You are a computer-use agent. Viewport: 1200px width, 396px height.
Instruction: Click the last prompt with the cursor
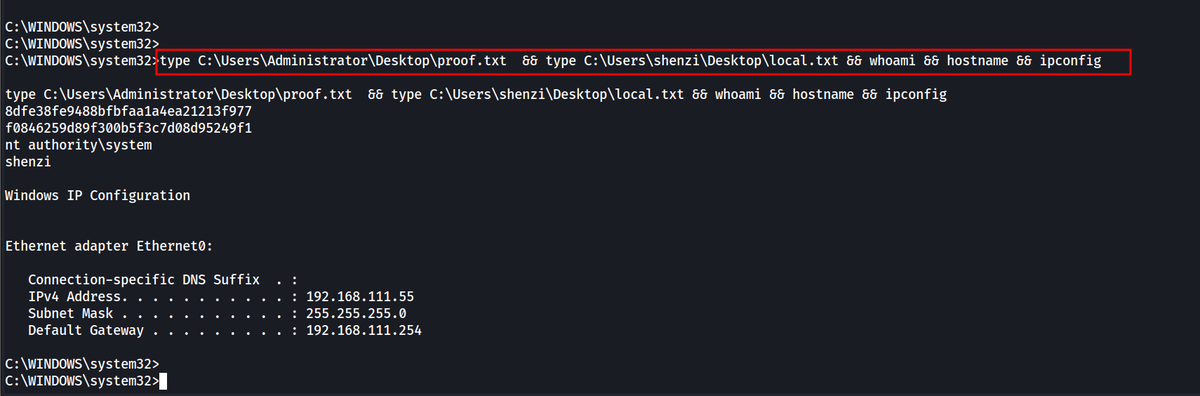(85, 381)
